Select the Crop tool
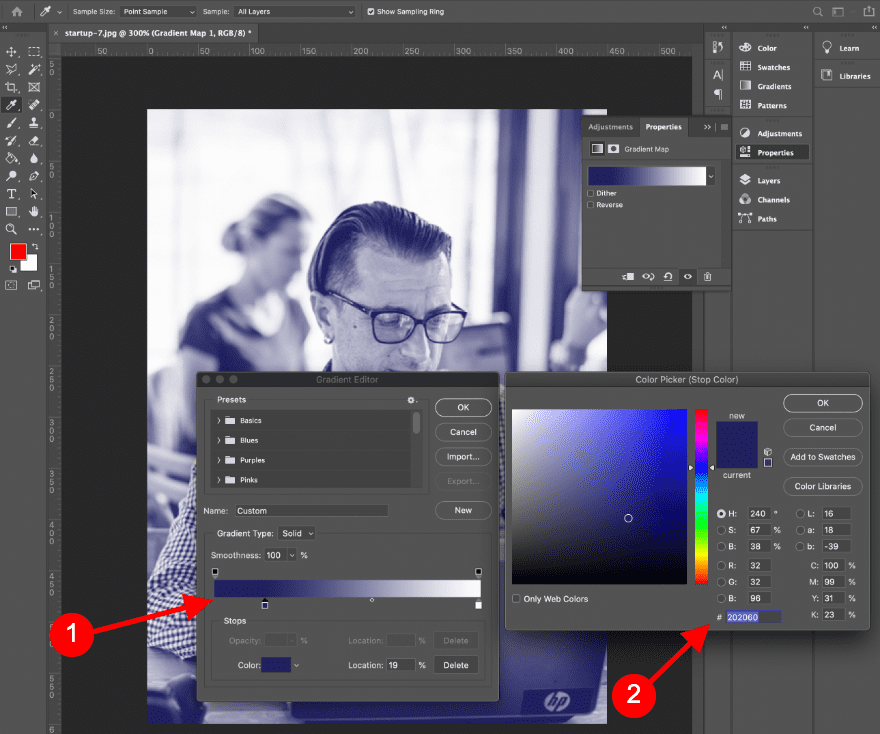Screen dimensions: 880x734 coord(12,87)
